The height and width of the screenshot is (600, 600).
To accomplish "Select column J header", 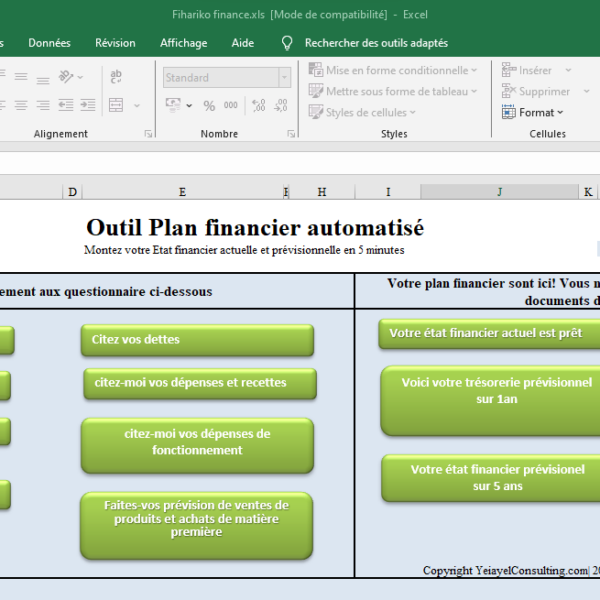I will [x=499, y=192].
